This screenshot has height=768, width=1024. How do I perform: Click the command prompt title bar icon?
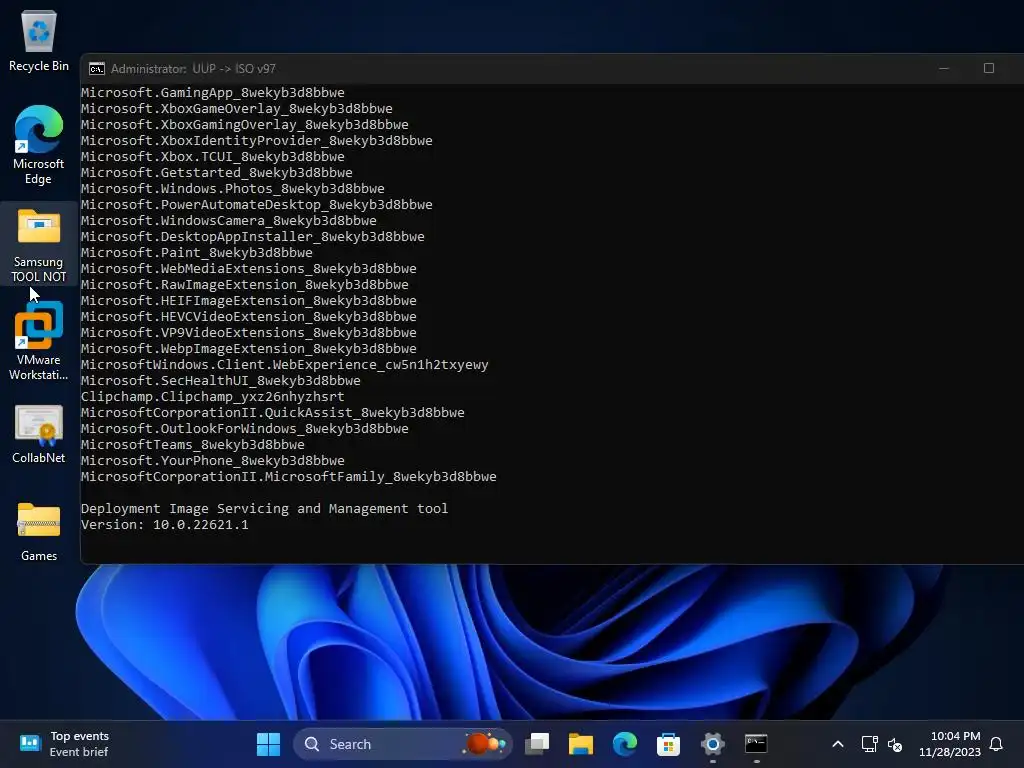97,69
